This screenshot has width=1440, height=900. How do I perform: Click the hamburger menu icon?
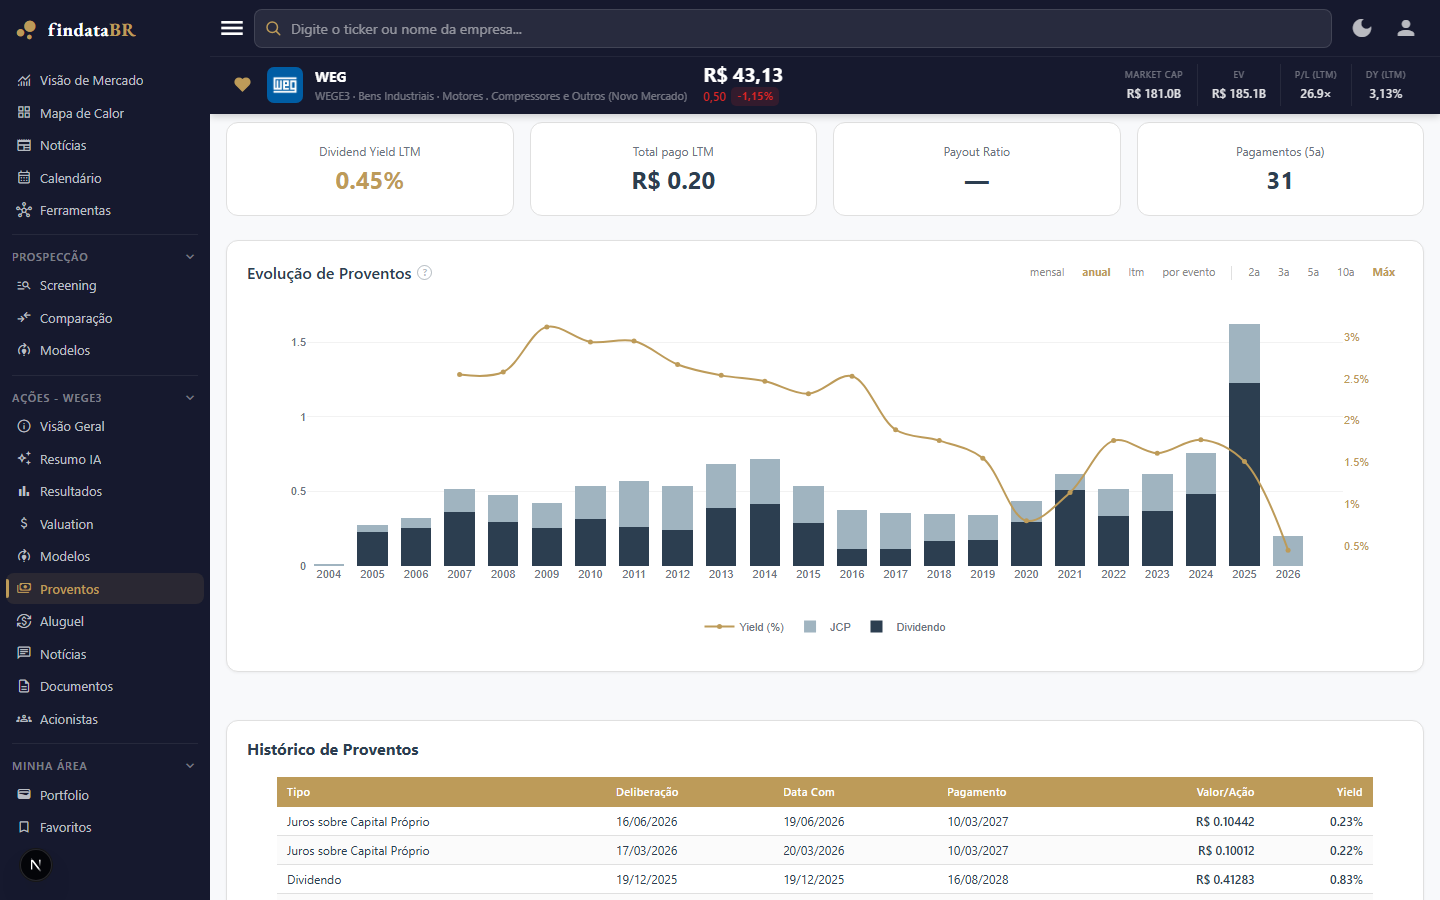click(232, 28)
